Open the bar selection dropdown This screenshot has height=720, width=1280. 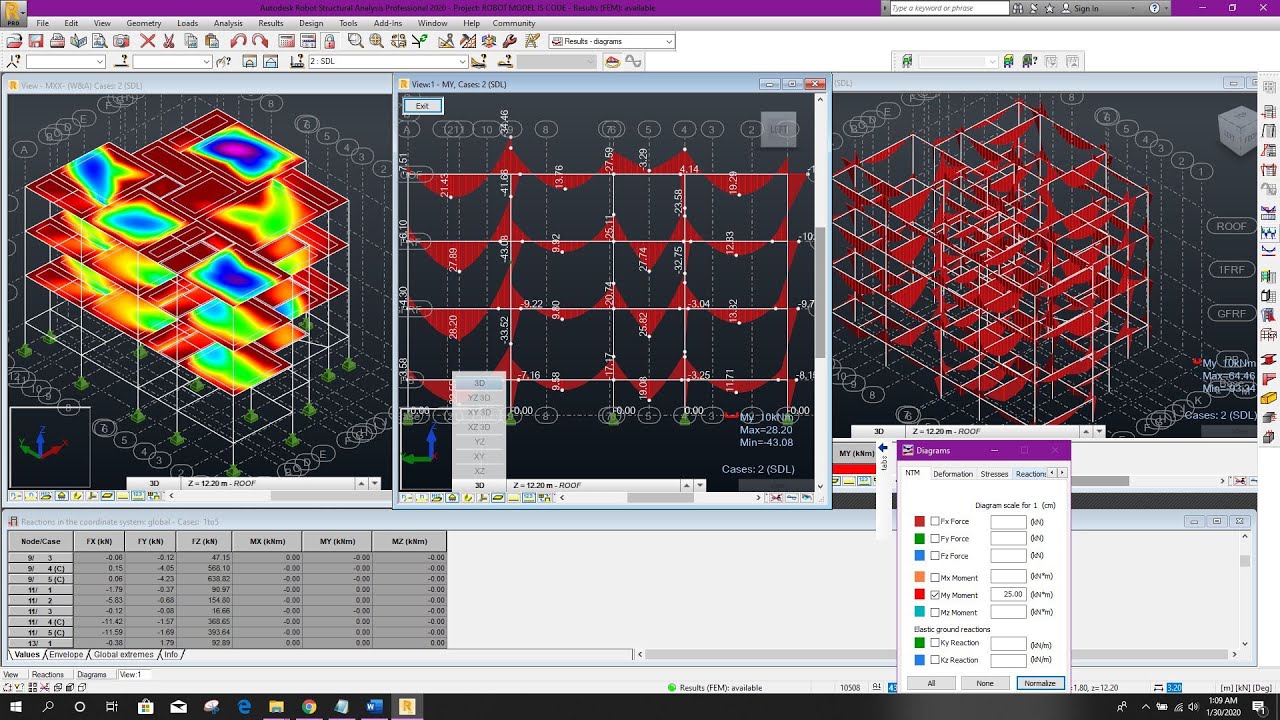207,61
